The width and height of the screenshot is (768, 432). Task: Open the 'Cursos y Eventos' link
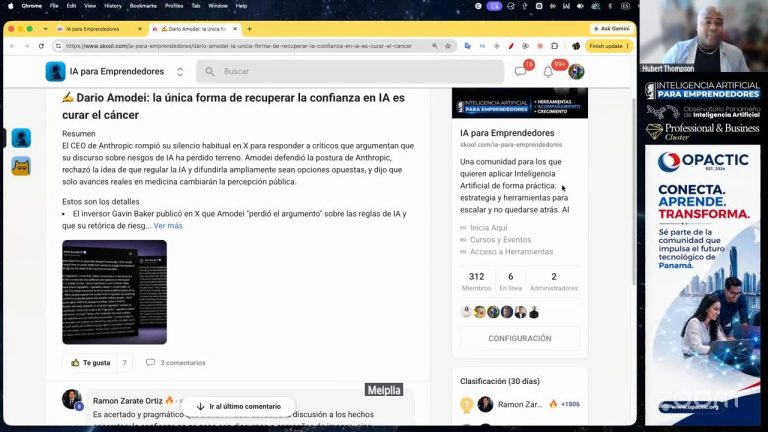point(500,240)
